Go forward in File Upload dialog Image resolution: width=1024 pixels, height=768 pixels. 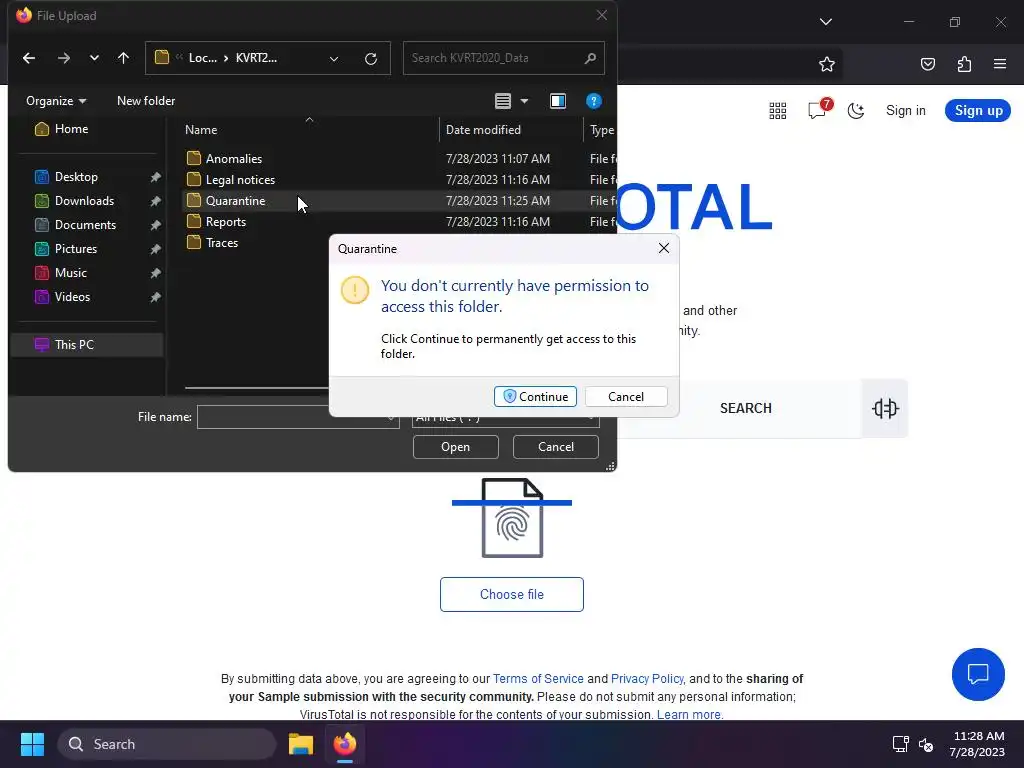[x=63, y=58]
